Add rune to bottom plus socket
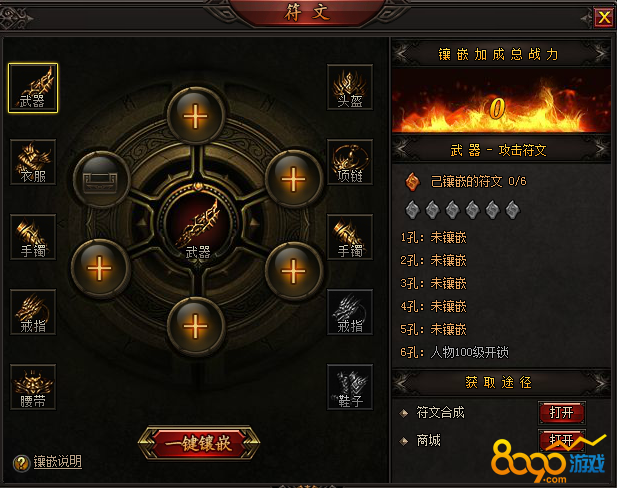Viewport: 617px width, 488px height. pyautogui.click(x=196, y=326)
